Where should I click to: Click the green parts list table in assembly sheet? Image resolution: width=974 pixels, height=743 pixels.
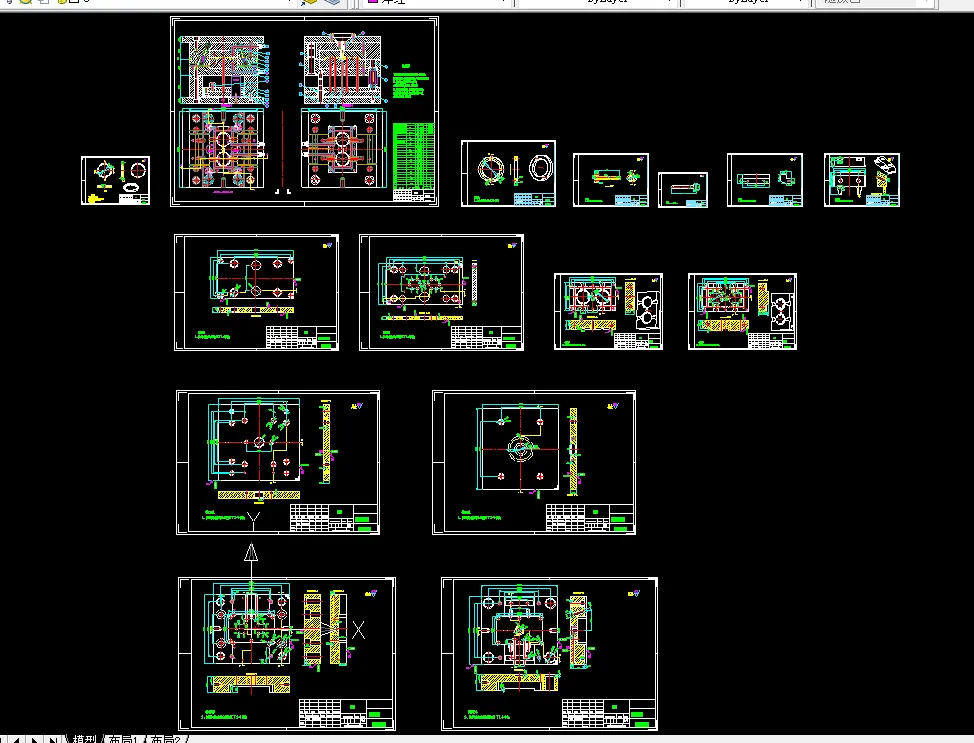click(413, 157)
